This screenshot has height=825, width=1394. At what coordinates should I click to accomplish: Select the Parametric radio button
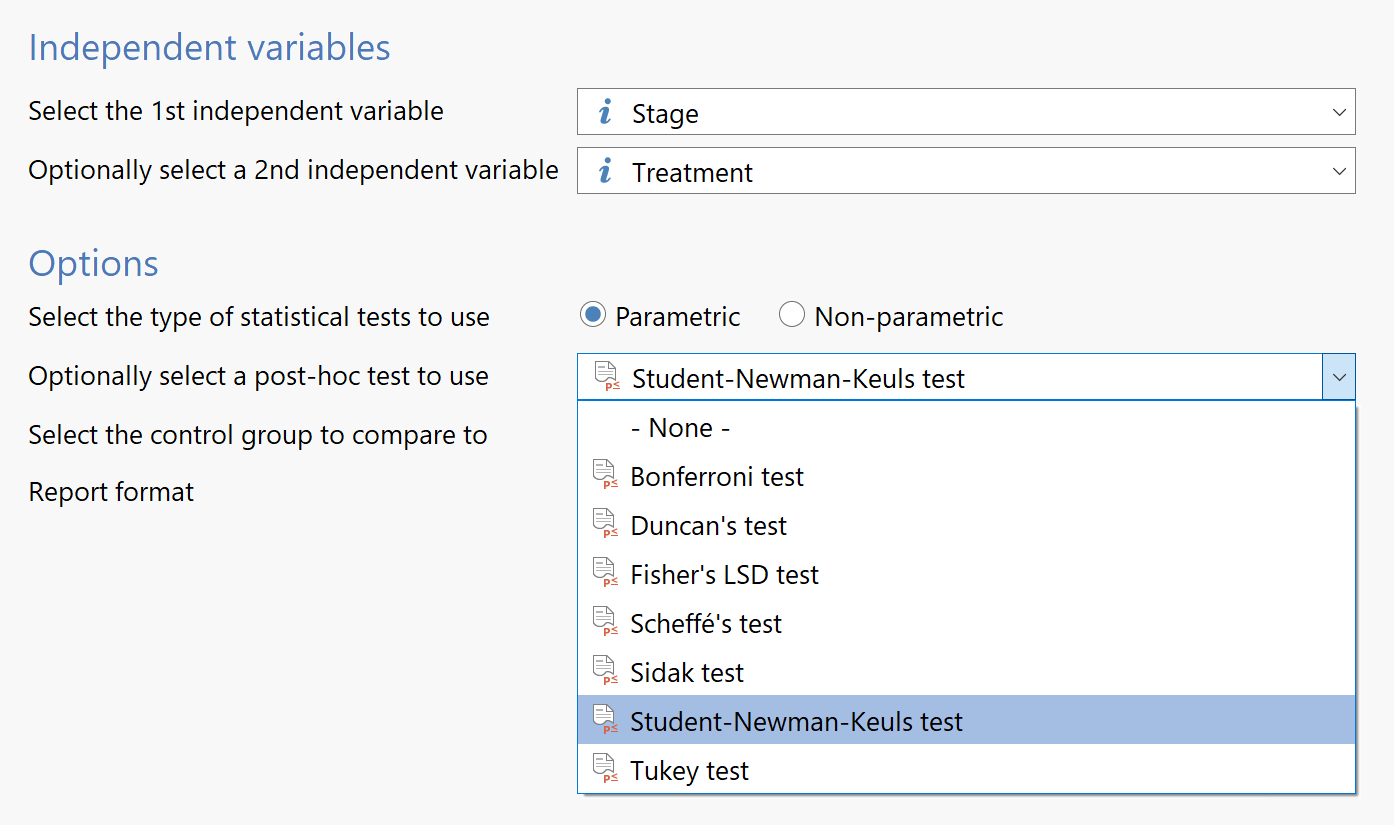point(593,316)
